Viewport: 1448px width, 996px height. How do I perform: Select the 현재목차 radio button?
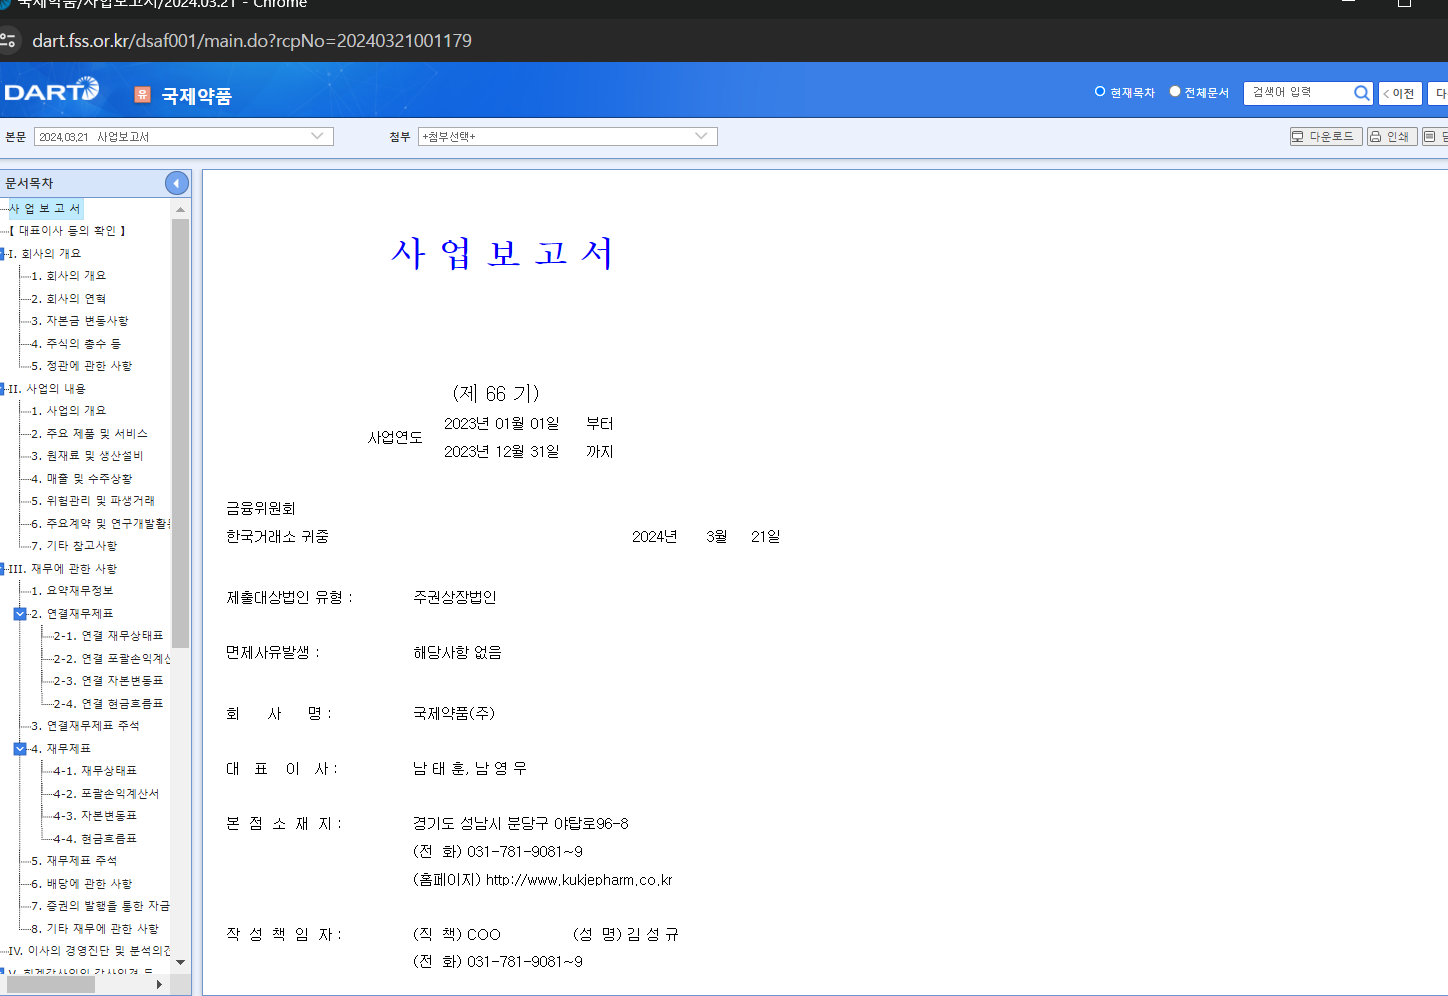pyautogui.click(x=1100, y=91)
